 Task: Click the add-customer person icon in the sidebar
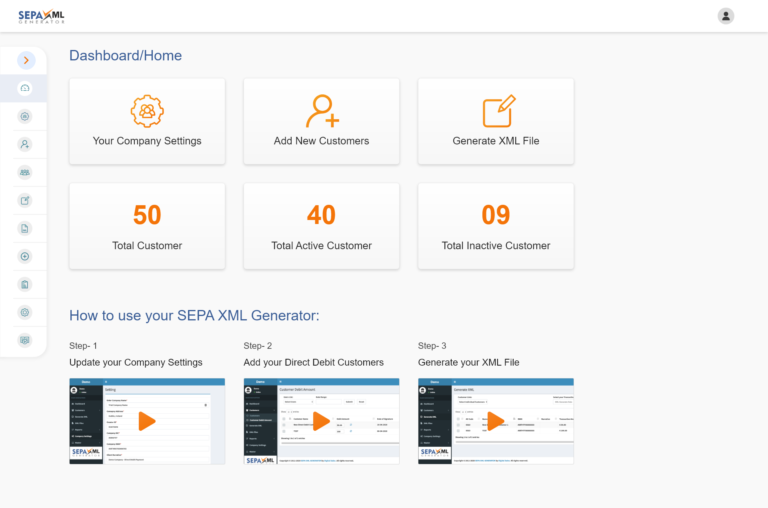(x=24, y=145)
